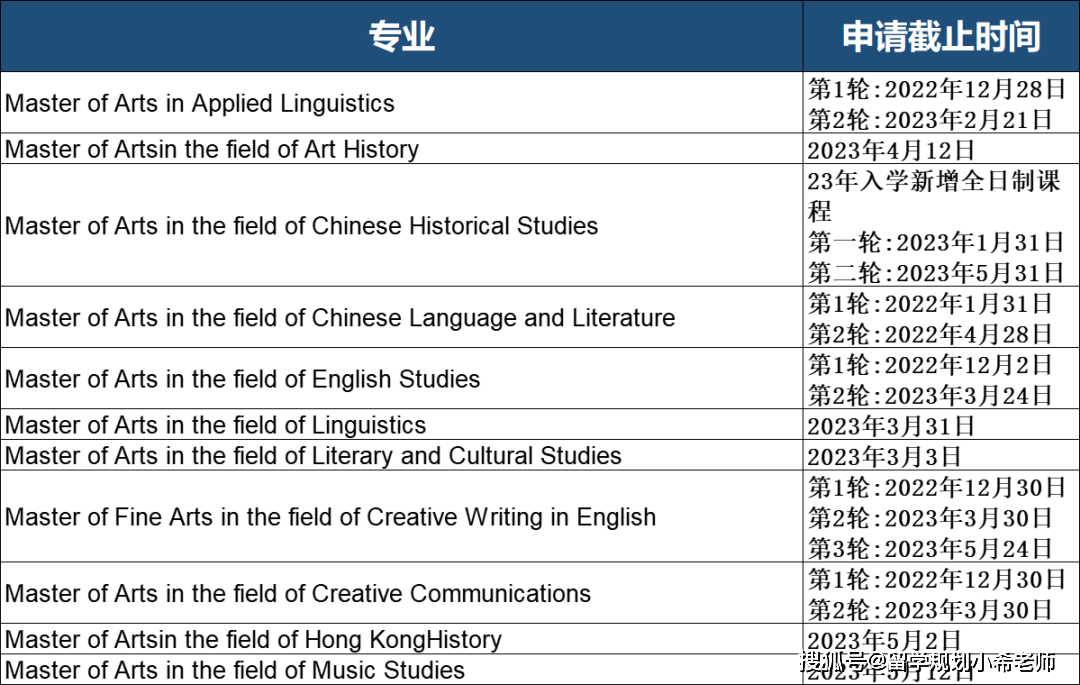
Task: Select Chinese Language and Literature program cell
Action: 402,317
